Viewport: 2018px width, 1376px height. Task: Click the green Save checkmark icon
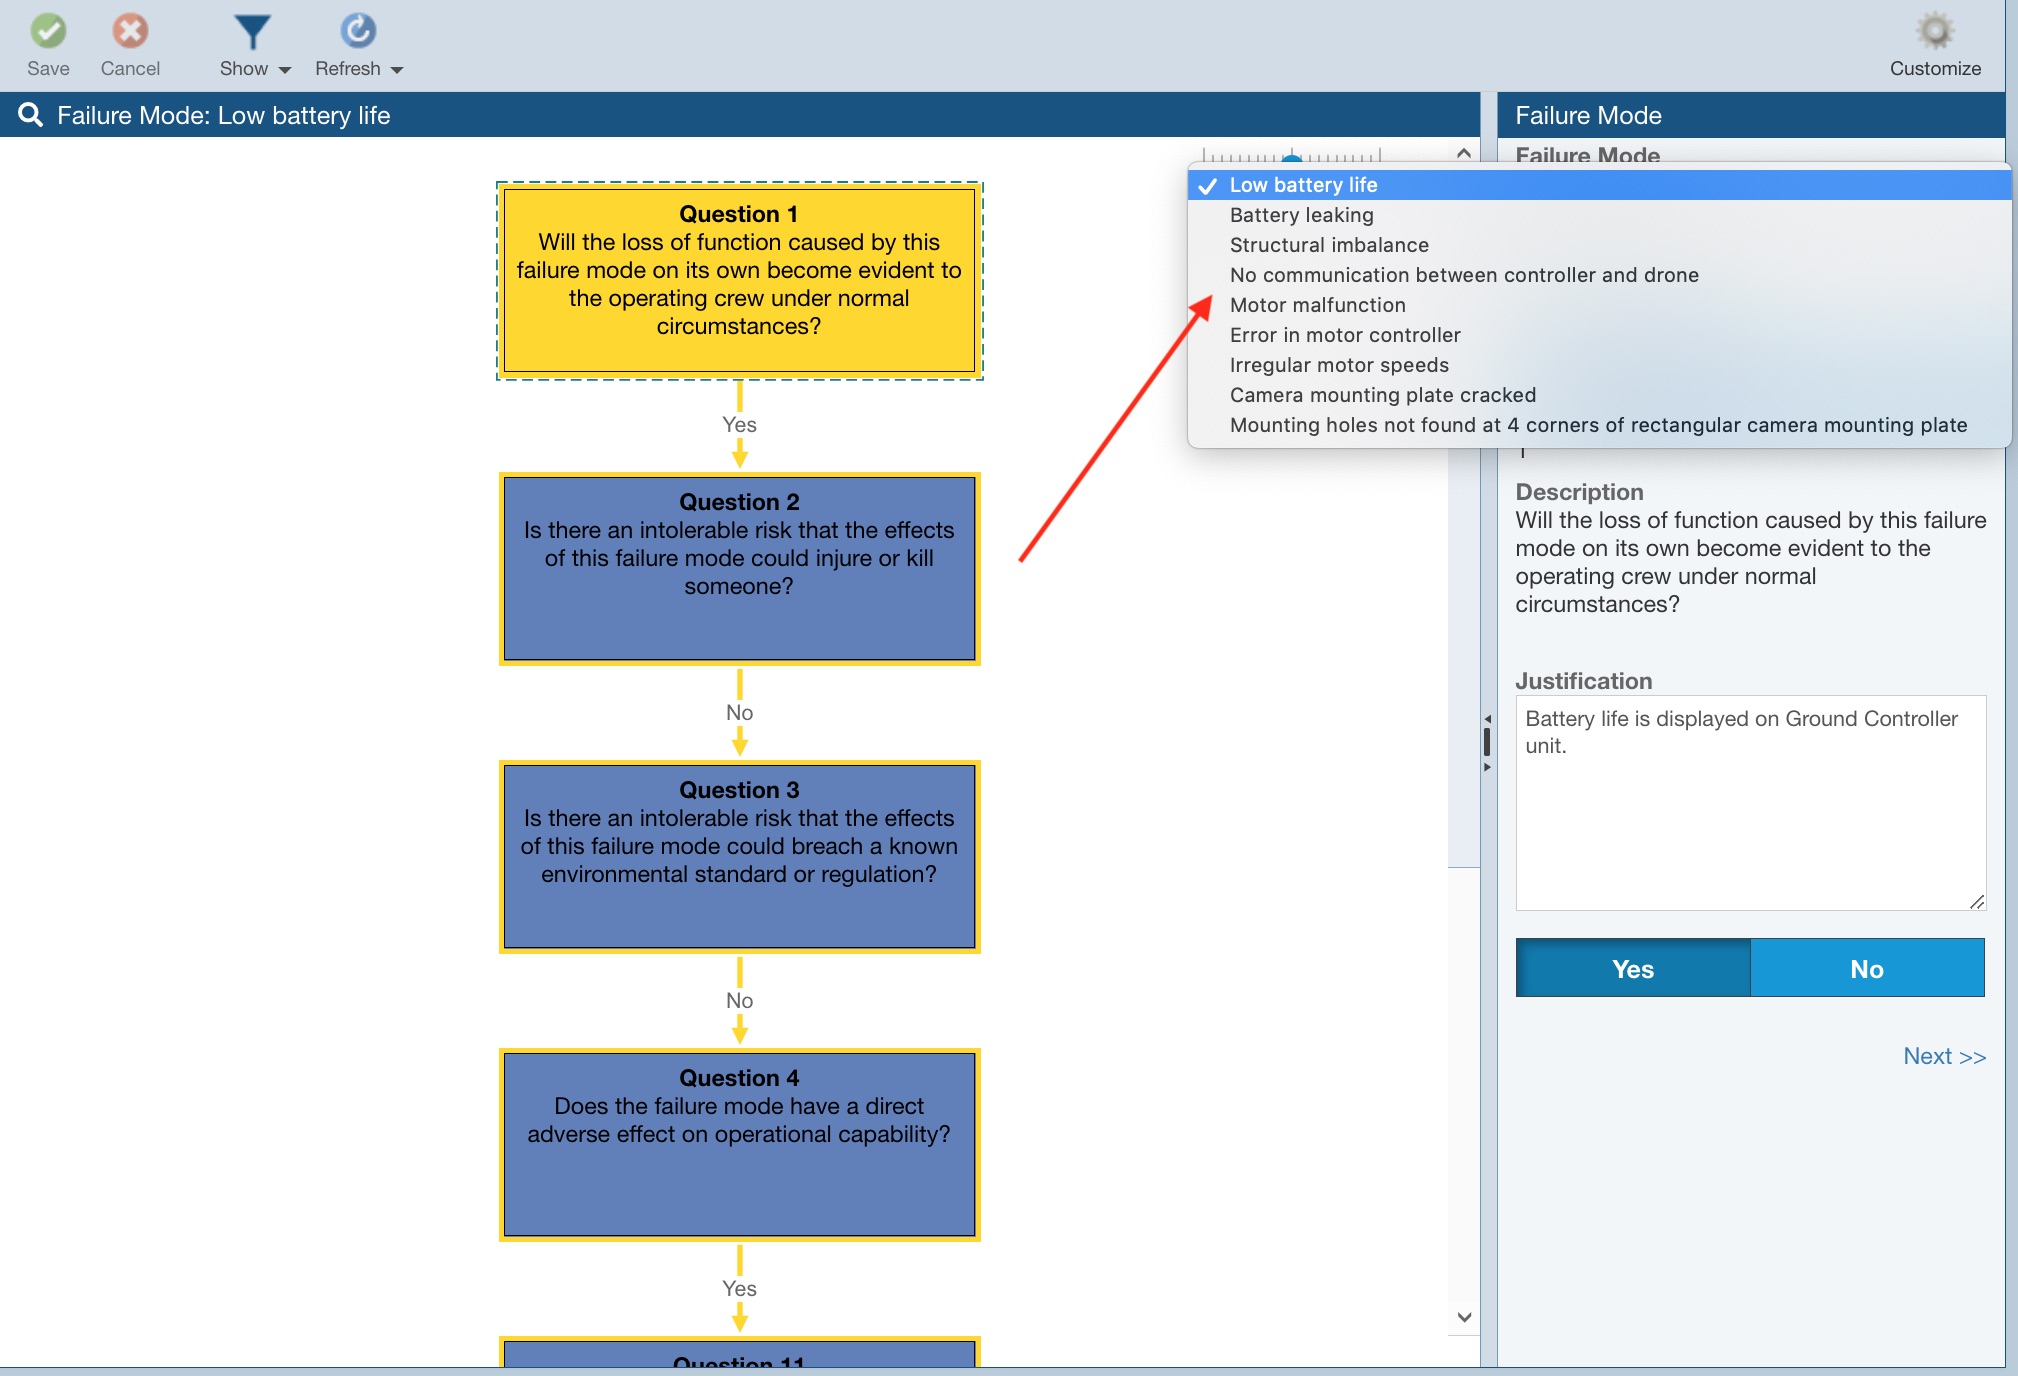48,31
